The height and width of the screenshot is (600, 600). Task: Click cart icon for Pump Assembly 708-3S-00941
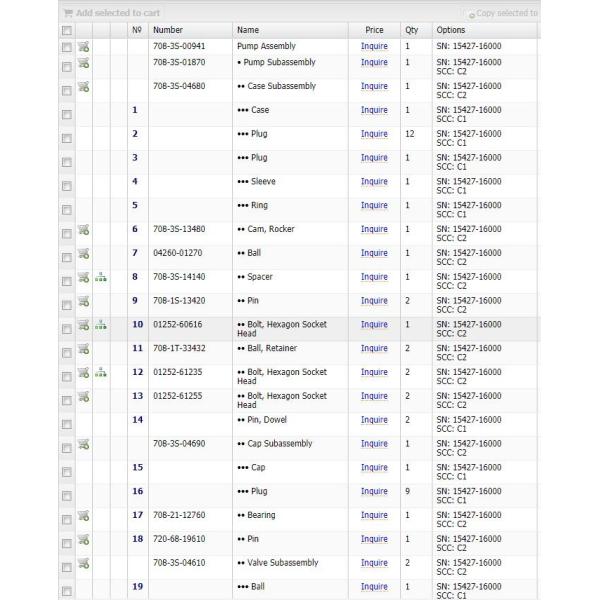pyautogui.click(x=84, y=45)
